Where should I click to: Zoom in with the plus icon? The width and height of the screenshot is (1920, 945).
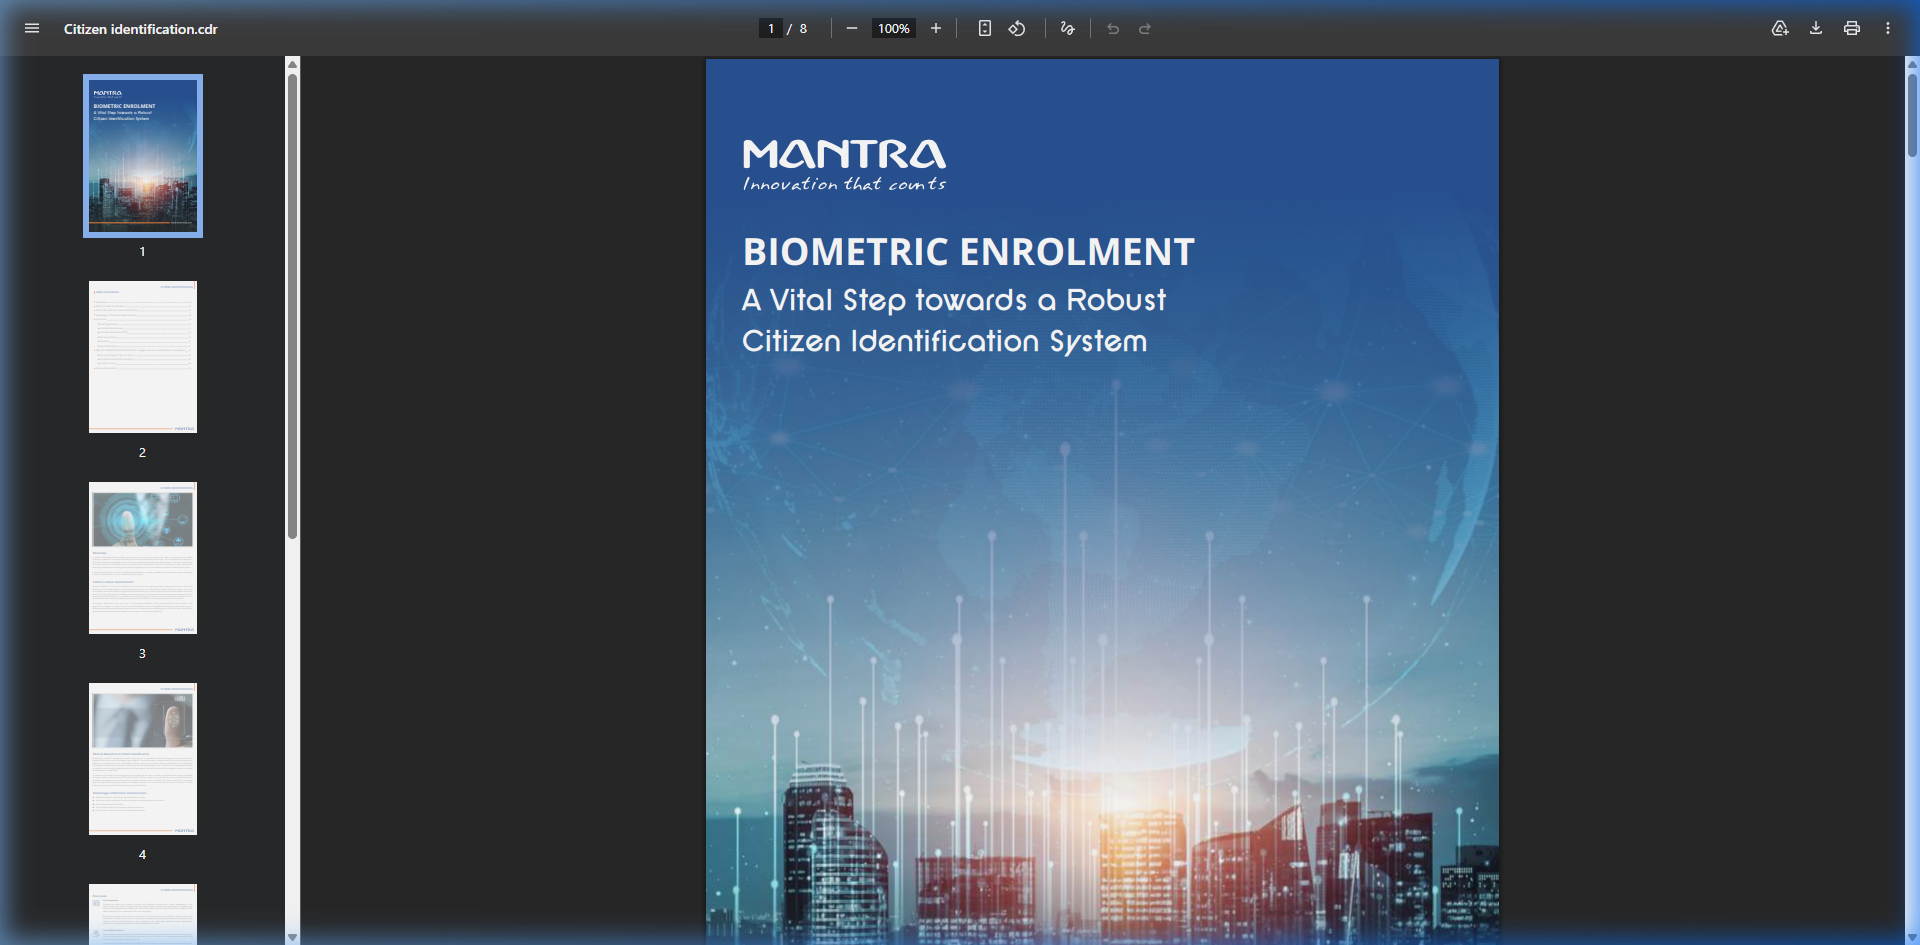pos(936,29)
